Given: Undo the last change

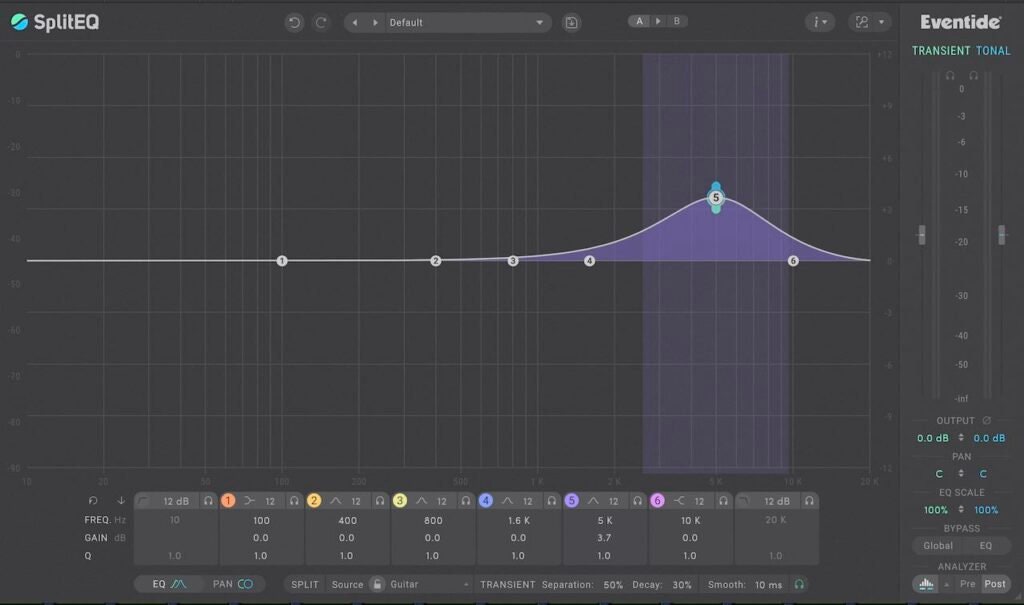Looking at the screenshot, I should pyautogui.click(x=294, y=22).
